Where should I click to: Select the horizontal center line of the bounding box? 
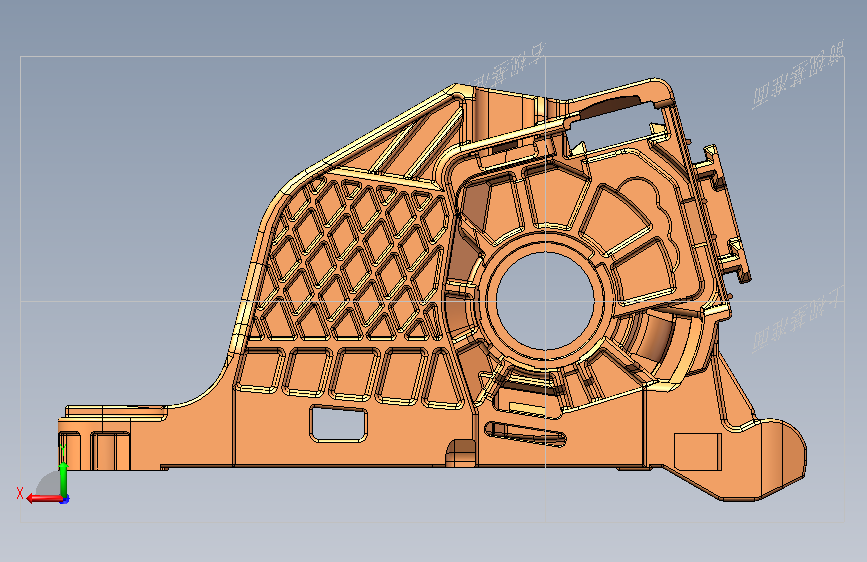(x=432, y=301)
